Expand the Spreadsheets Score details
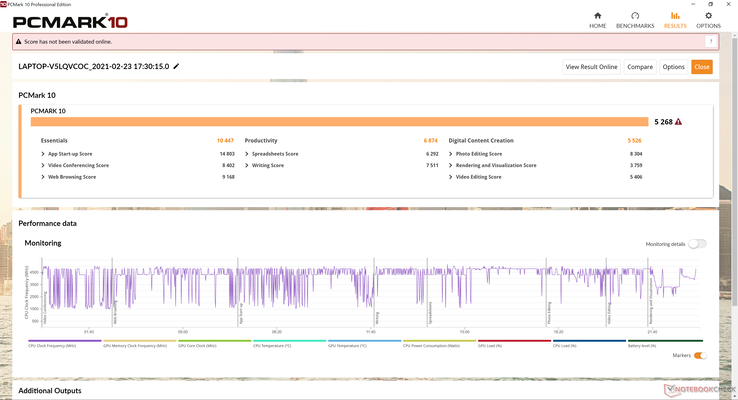The width and height of the screenshot is (738, 400). (249, 153)
